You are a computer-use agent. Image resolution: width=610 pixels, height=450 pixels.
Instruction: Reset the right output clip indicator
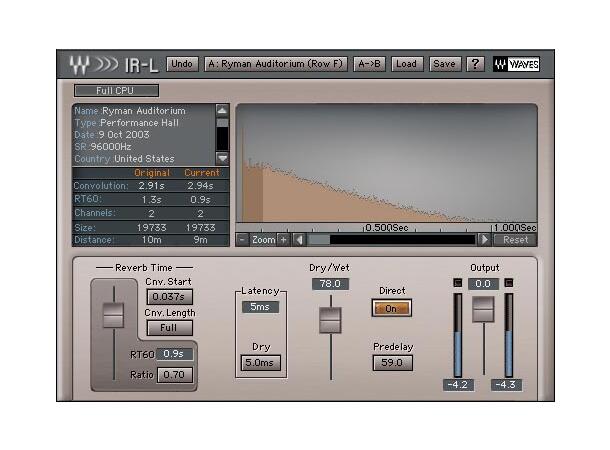(508, 283)
